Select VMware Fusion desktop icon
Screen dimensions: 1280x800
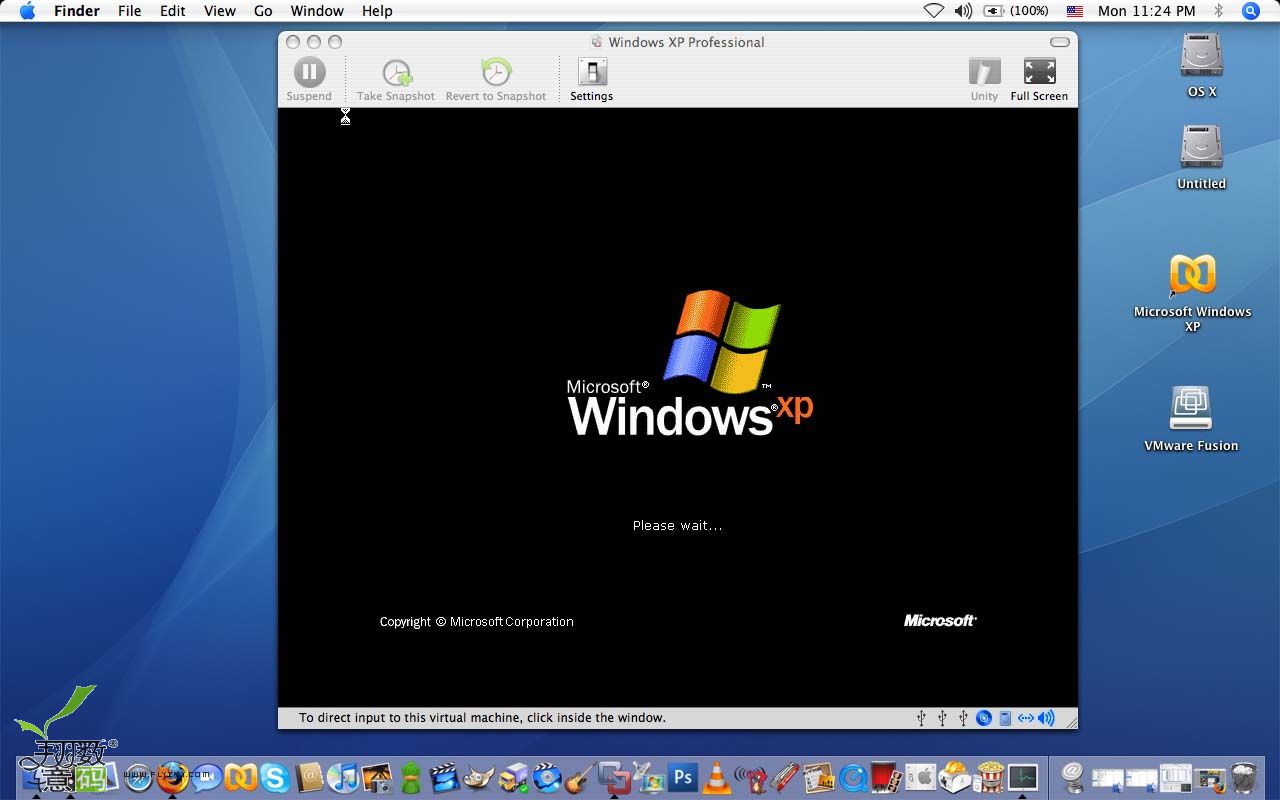point(1191,419)
